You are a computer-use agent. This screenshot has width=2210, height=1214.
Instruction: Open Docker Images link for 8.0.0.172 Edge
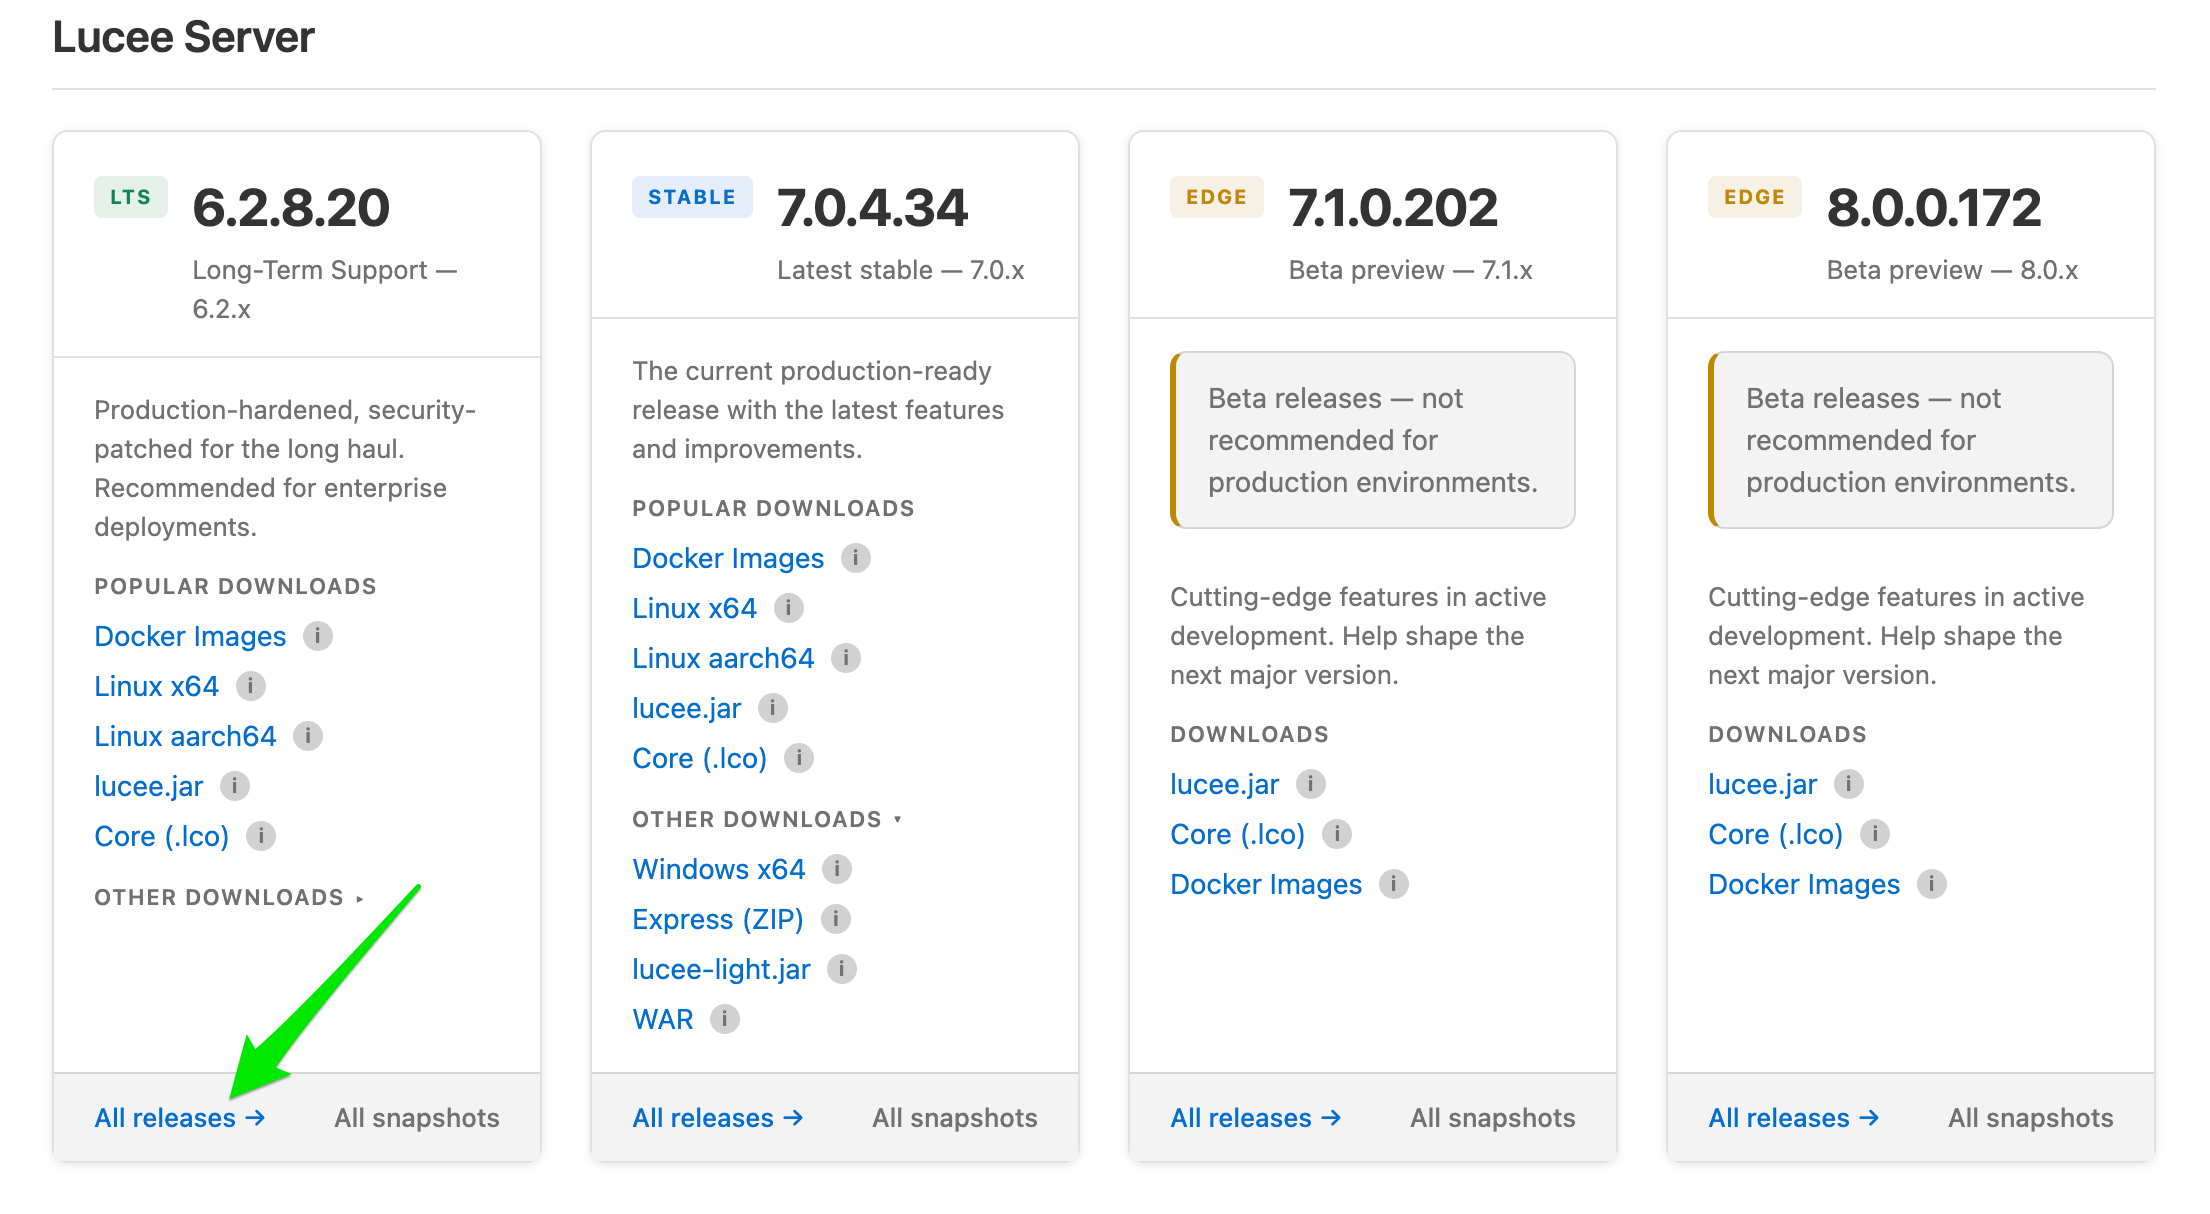[x=1804, y=884]
